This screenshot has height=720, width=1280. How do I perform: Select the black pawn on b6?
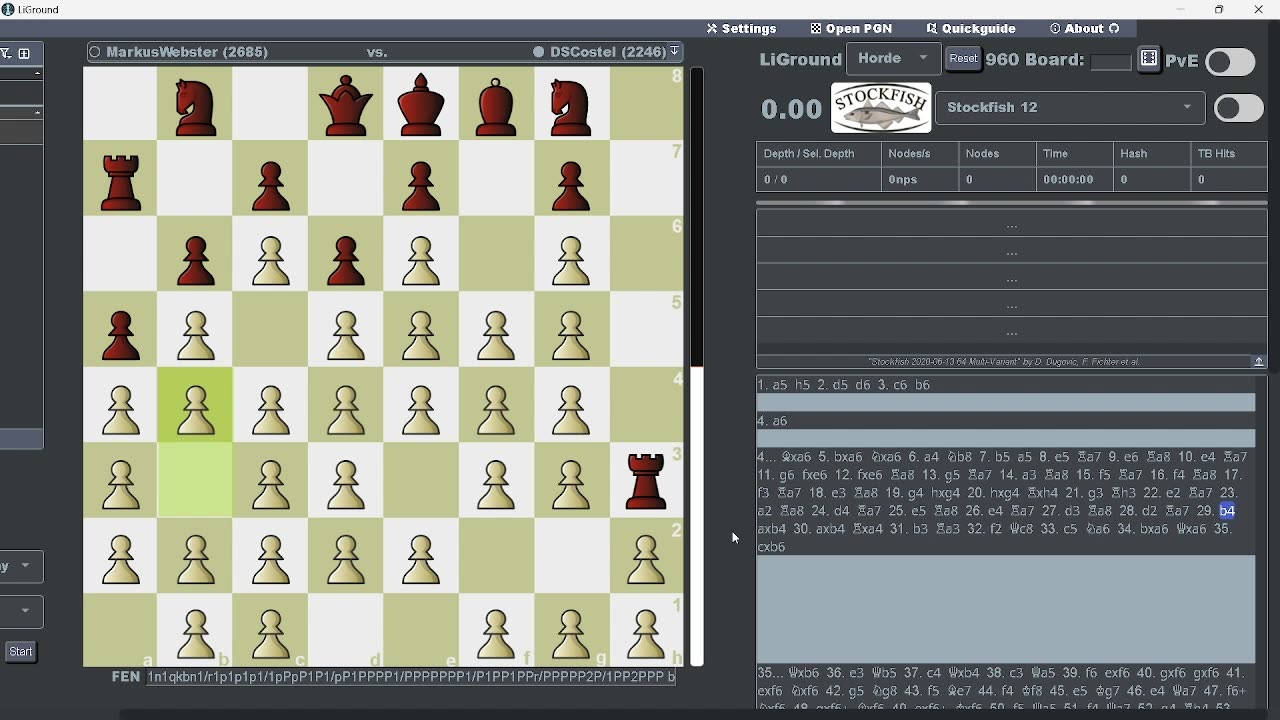point(196,260)
